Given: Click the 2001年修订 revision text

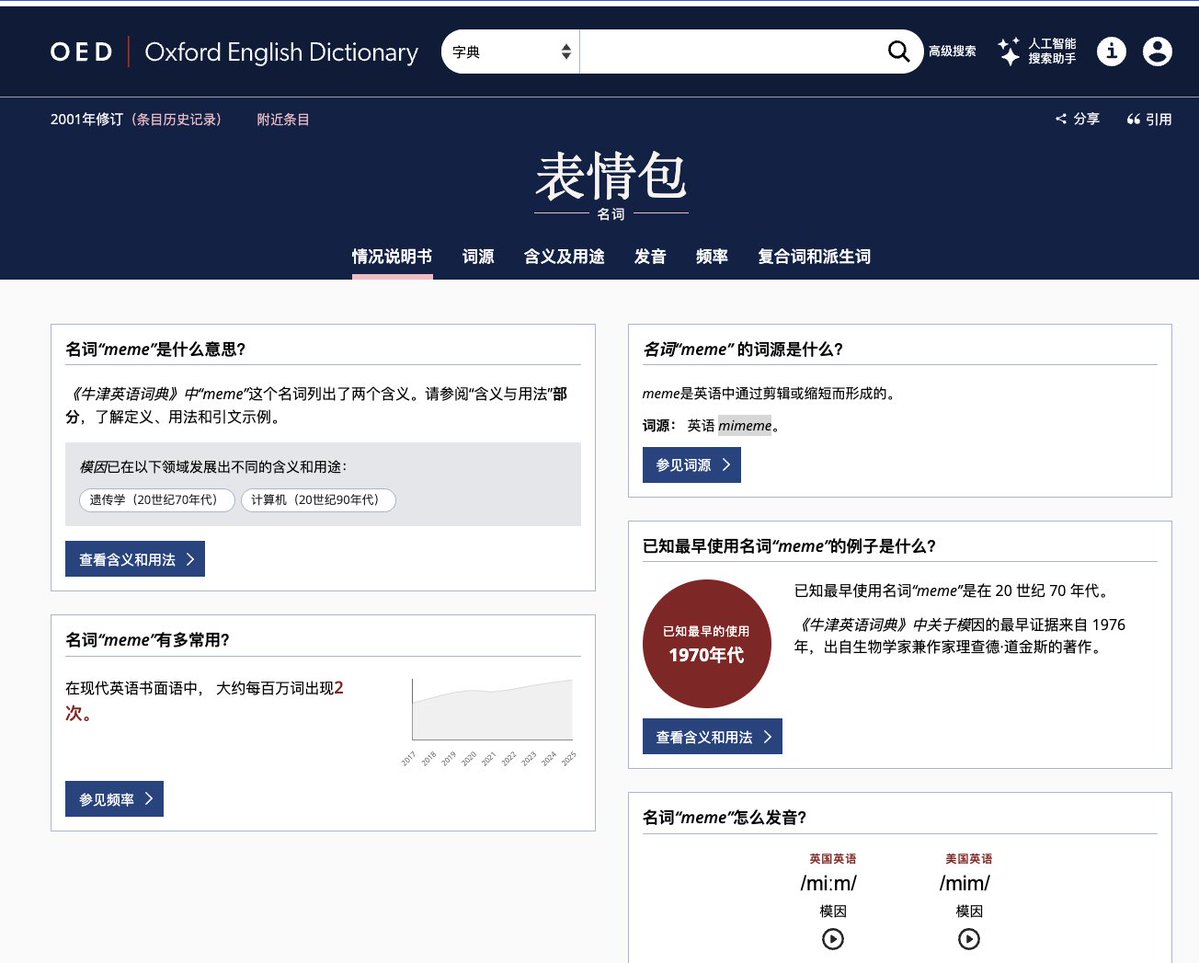Looking at the screenshot, I should (x=86, y=119).
